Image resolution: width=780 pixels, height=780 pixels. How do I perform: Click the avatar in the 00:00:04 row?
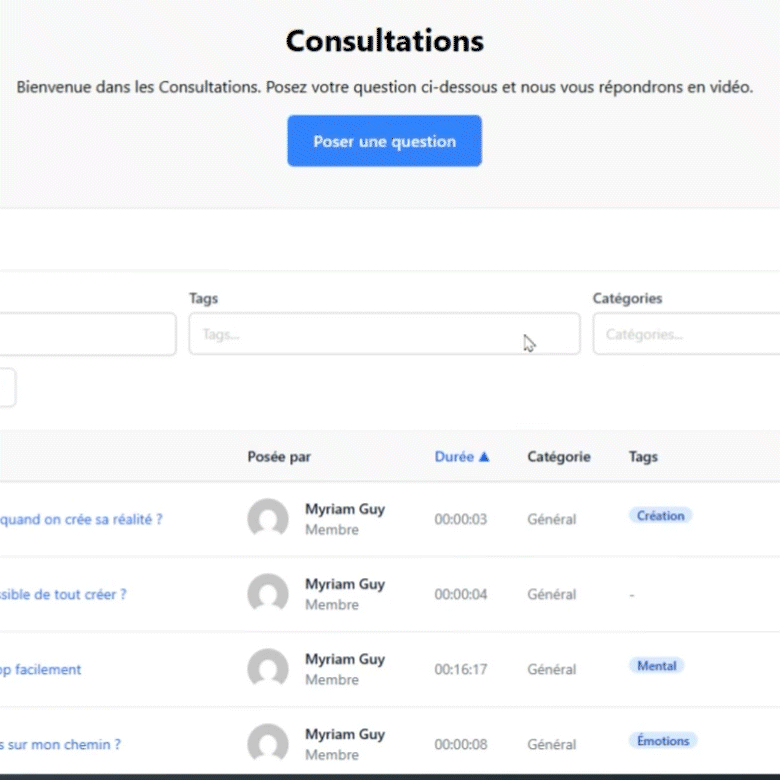point(268,594)
